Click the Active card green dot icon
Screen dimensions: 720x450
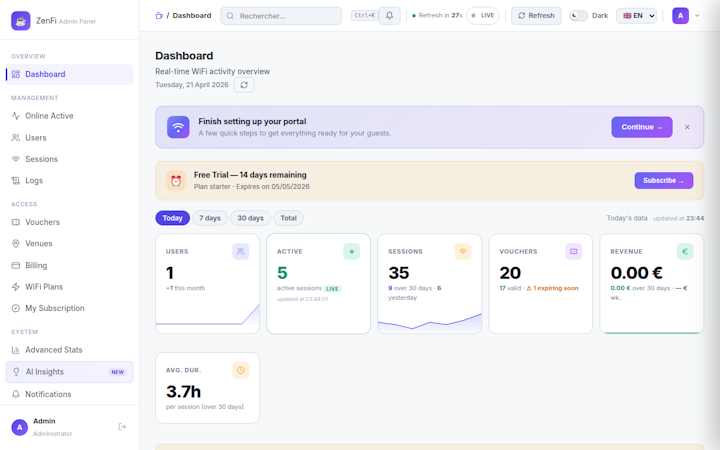(x=352, y=251)
